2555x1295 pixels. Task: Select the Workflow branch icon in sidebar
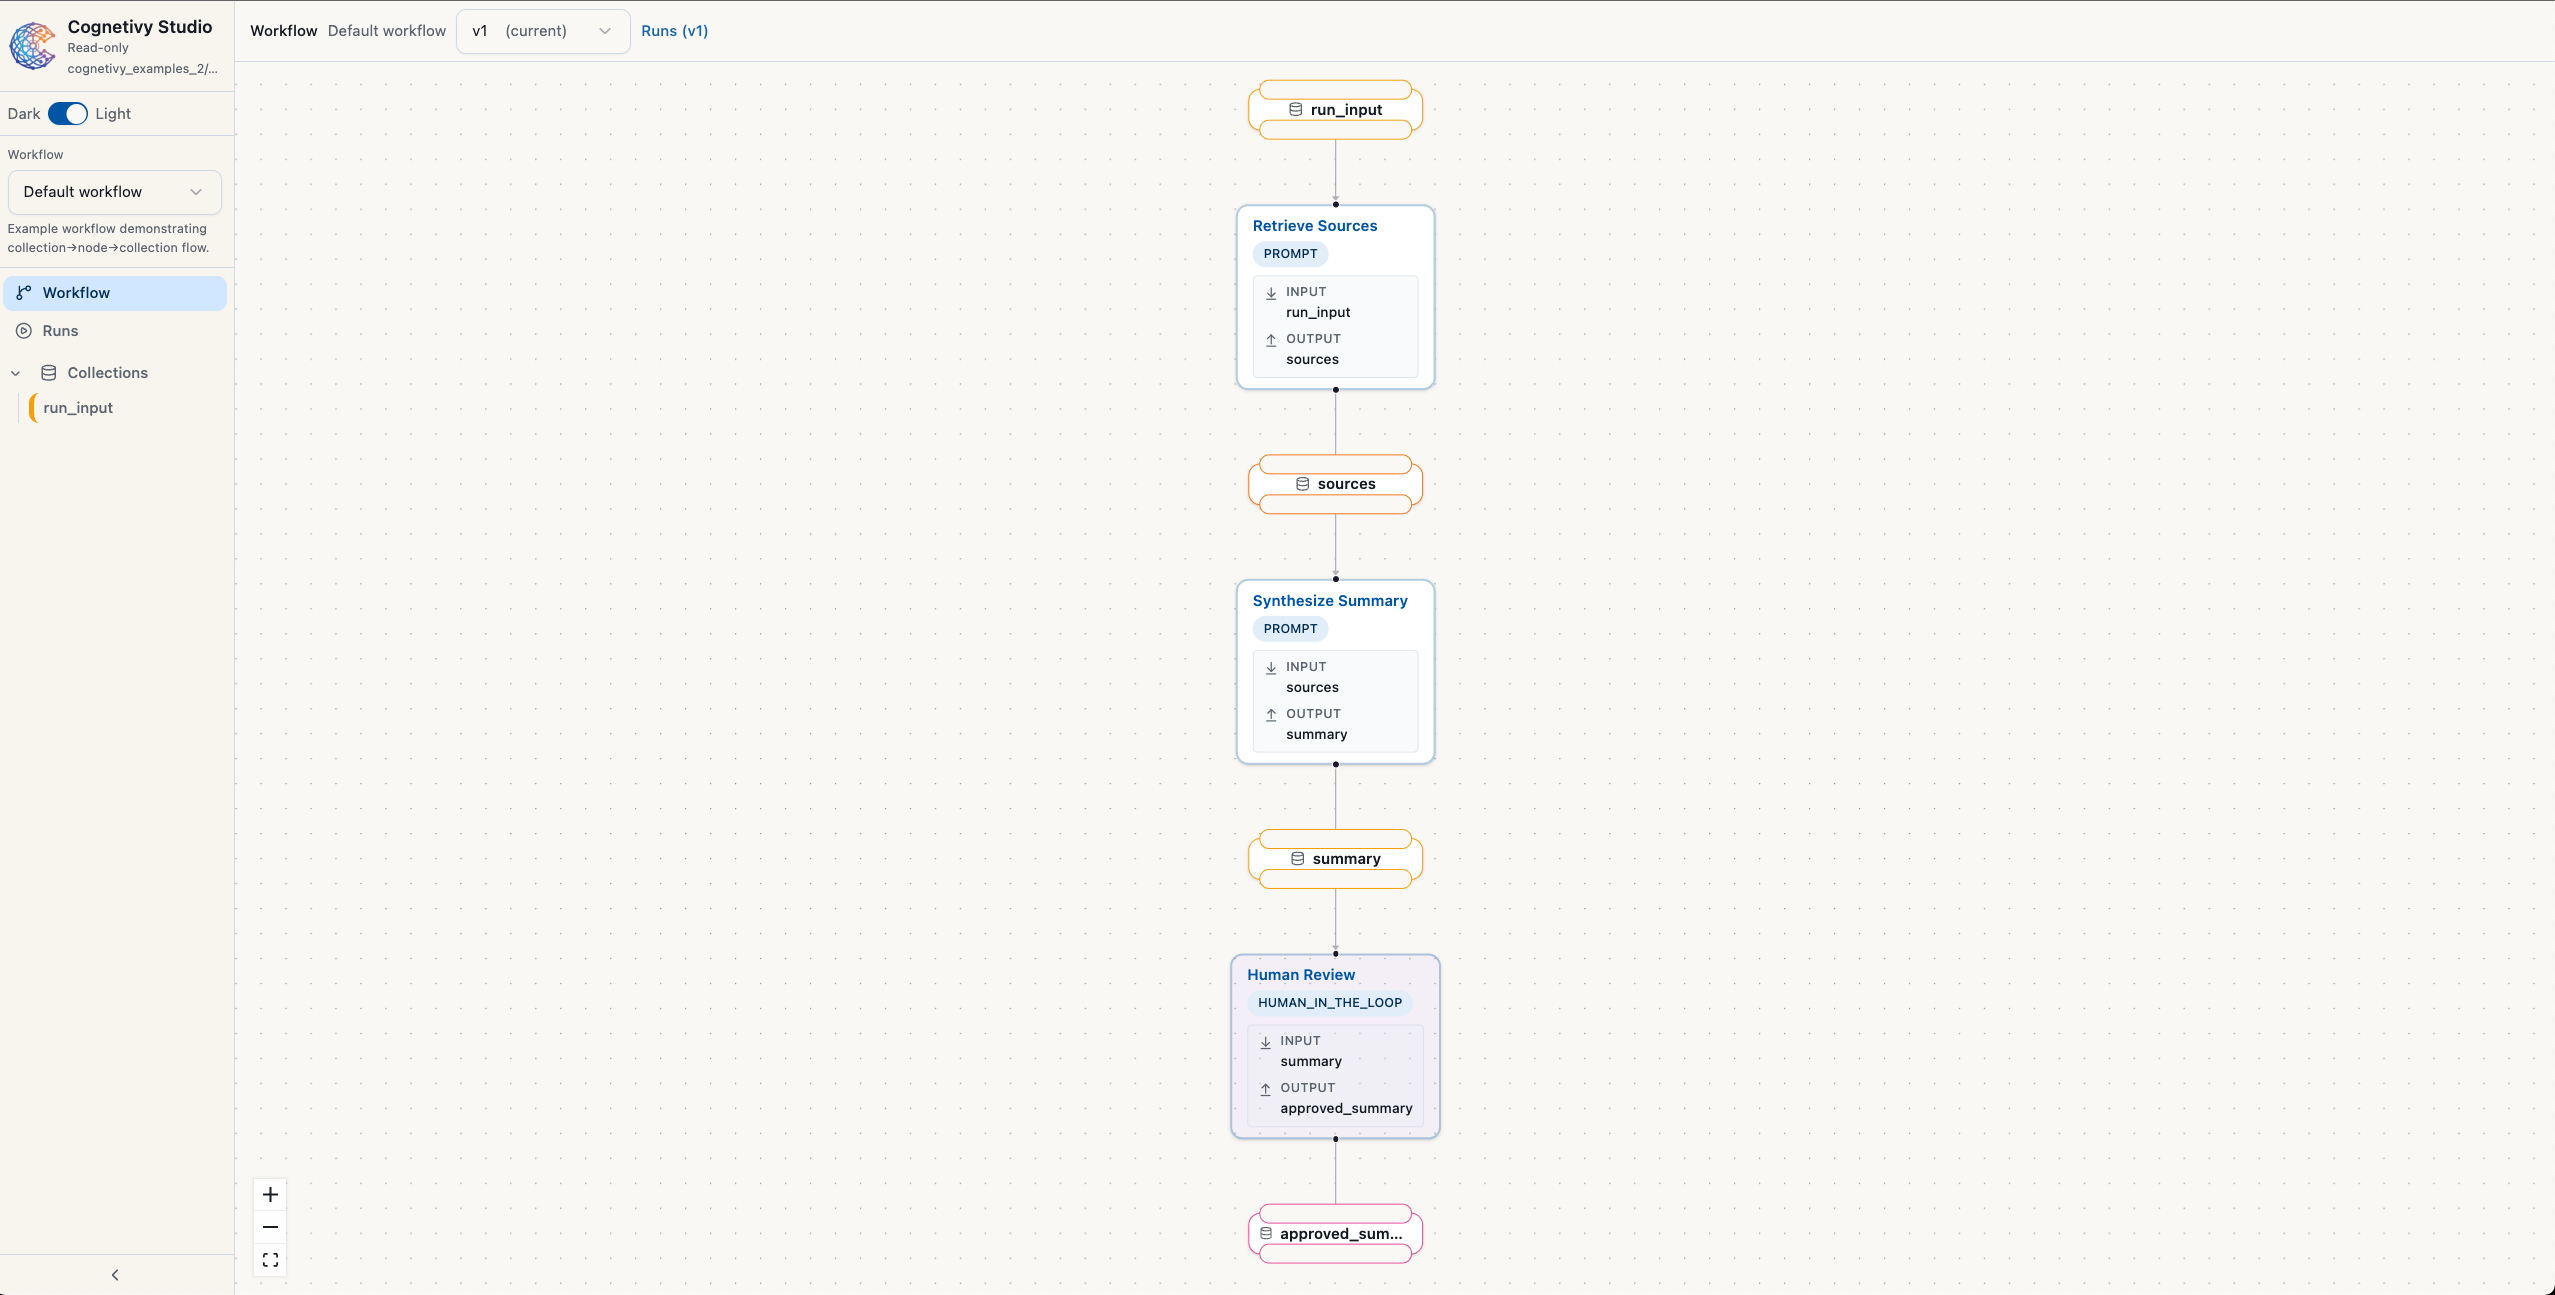tap(25, 292)
